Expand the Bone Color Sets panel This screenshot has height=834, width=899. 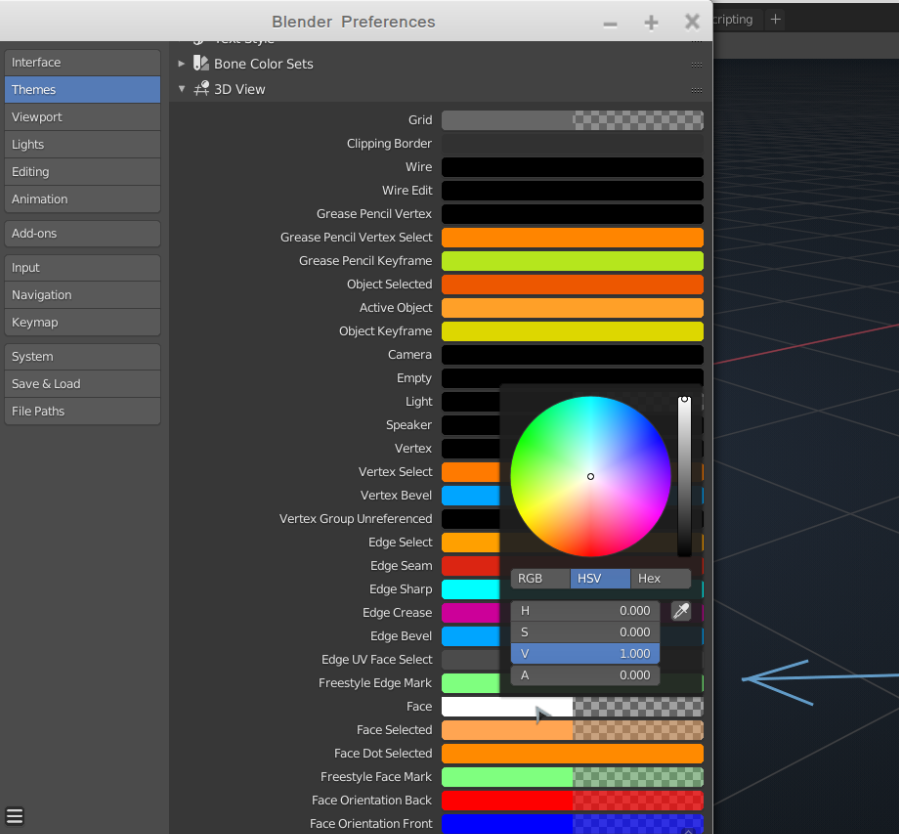[181, 64]
